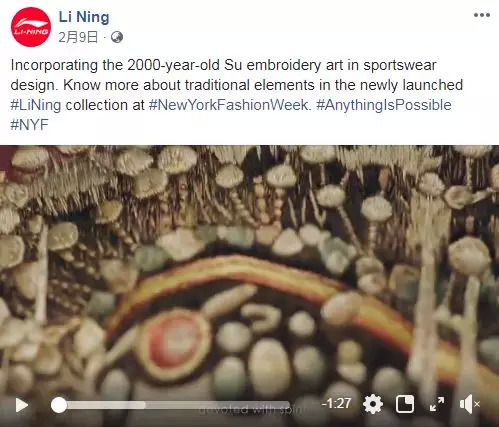Open the 2月9日 post date link
499x427 pixels.
[78, 37]
